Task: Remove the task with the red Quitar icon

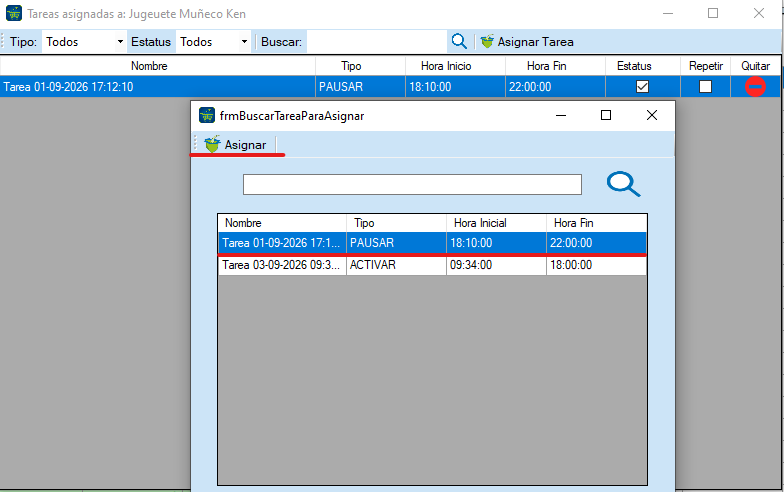Action: tap(755, 86)
